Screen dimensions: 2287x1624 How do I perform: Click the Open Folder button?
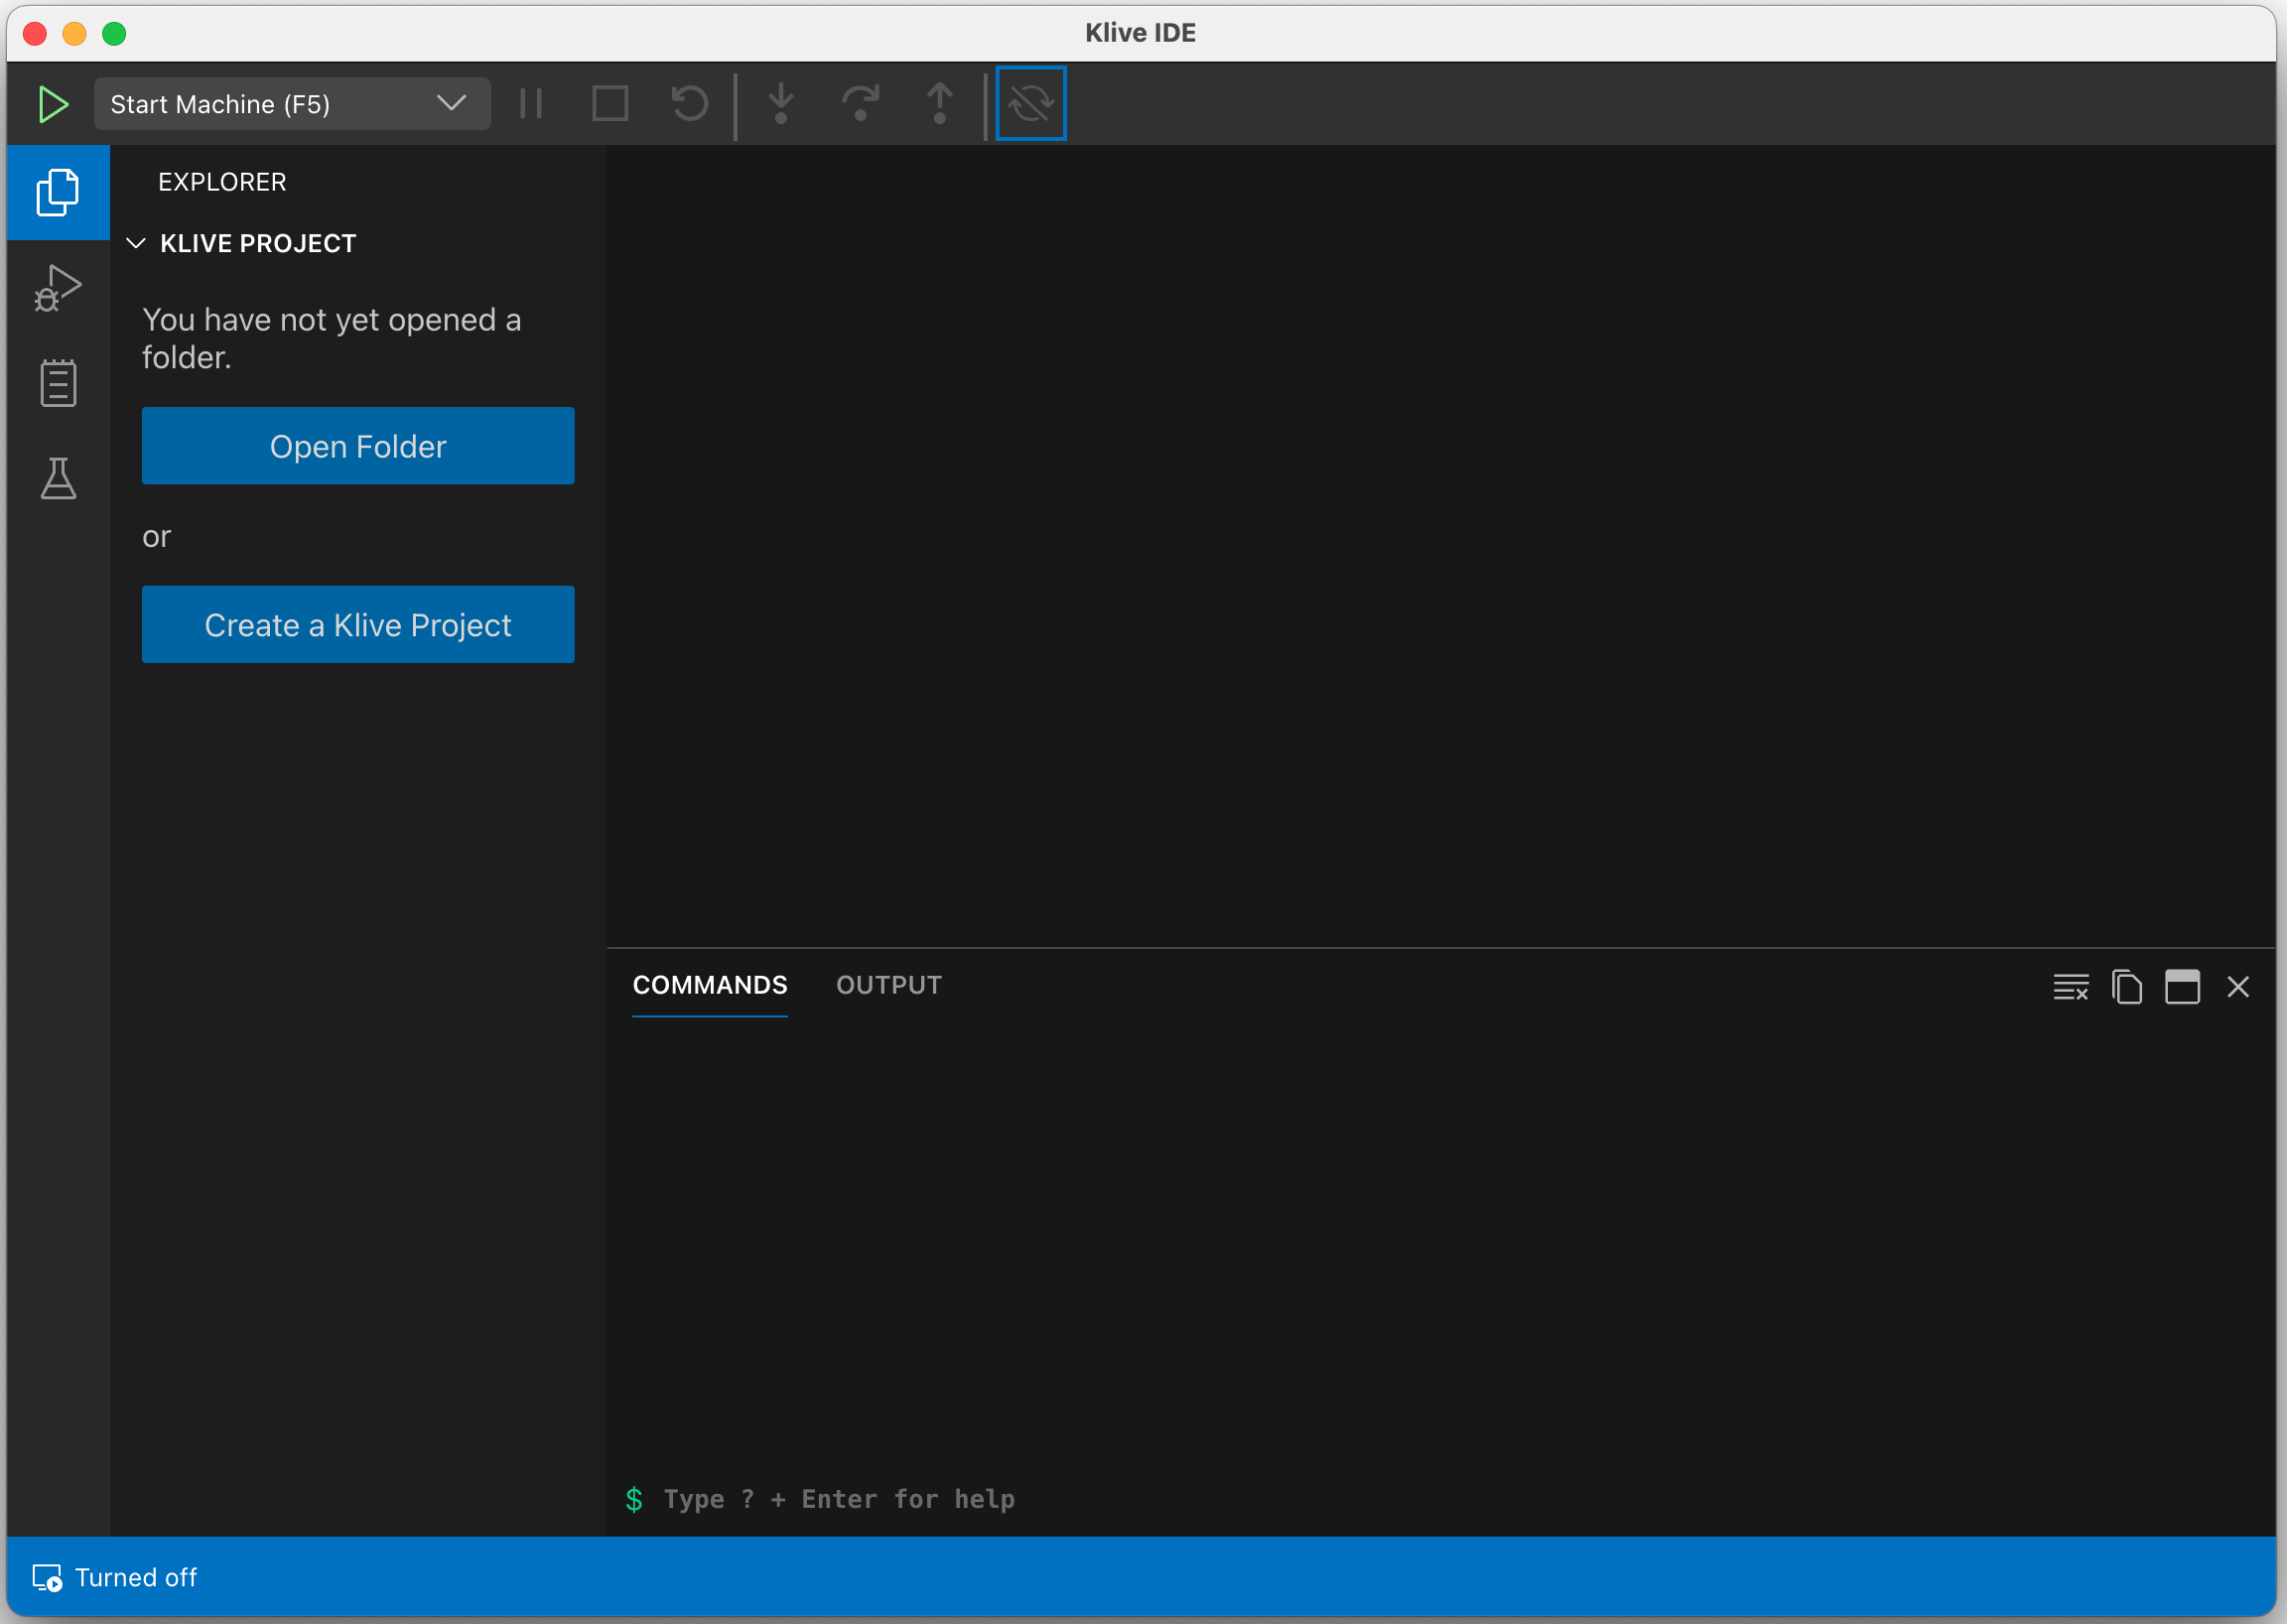[x=358, y=446]
